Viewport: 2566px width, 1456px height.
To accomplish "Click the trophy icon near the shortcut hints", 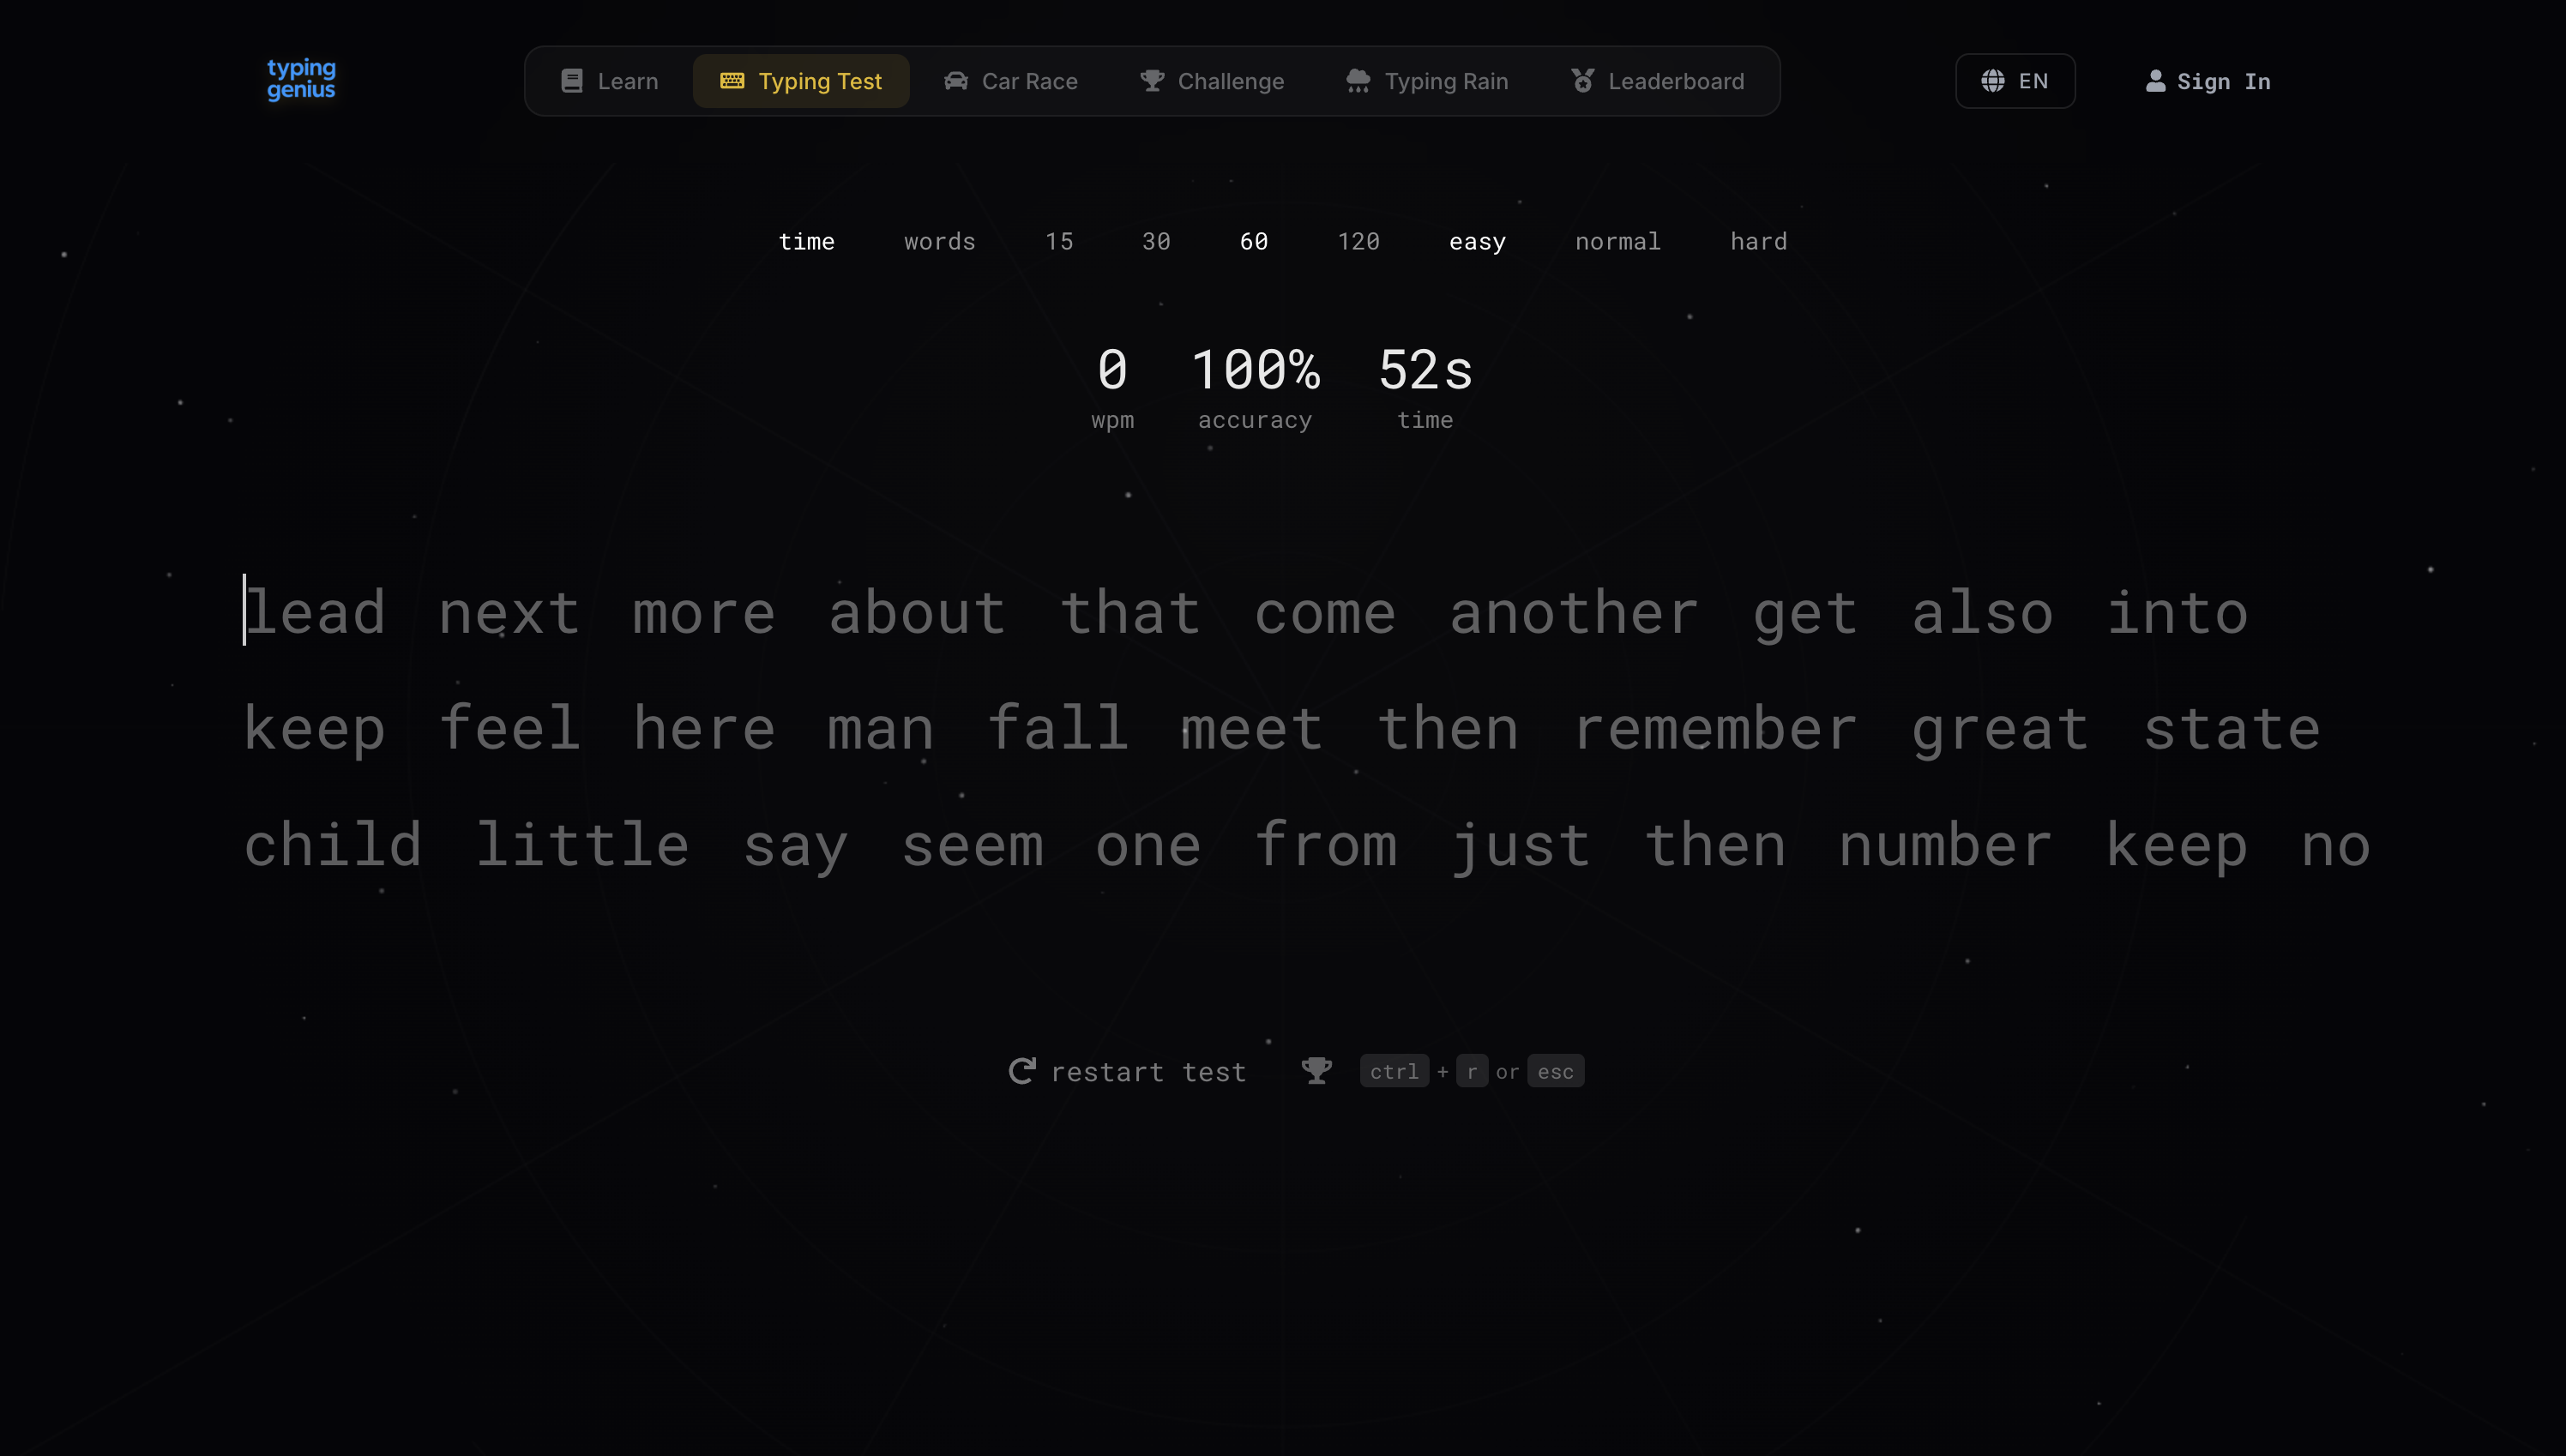I will click(x=1317, y=1070).
